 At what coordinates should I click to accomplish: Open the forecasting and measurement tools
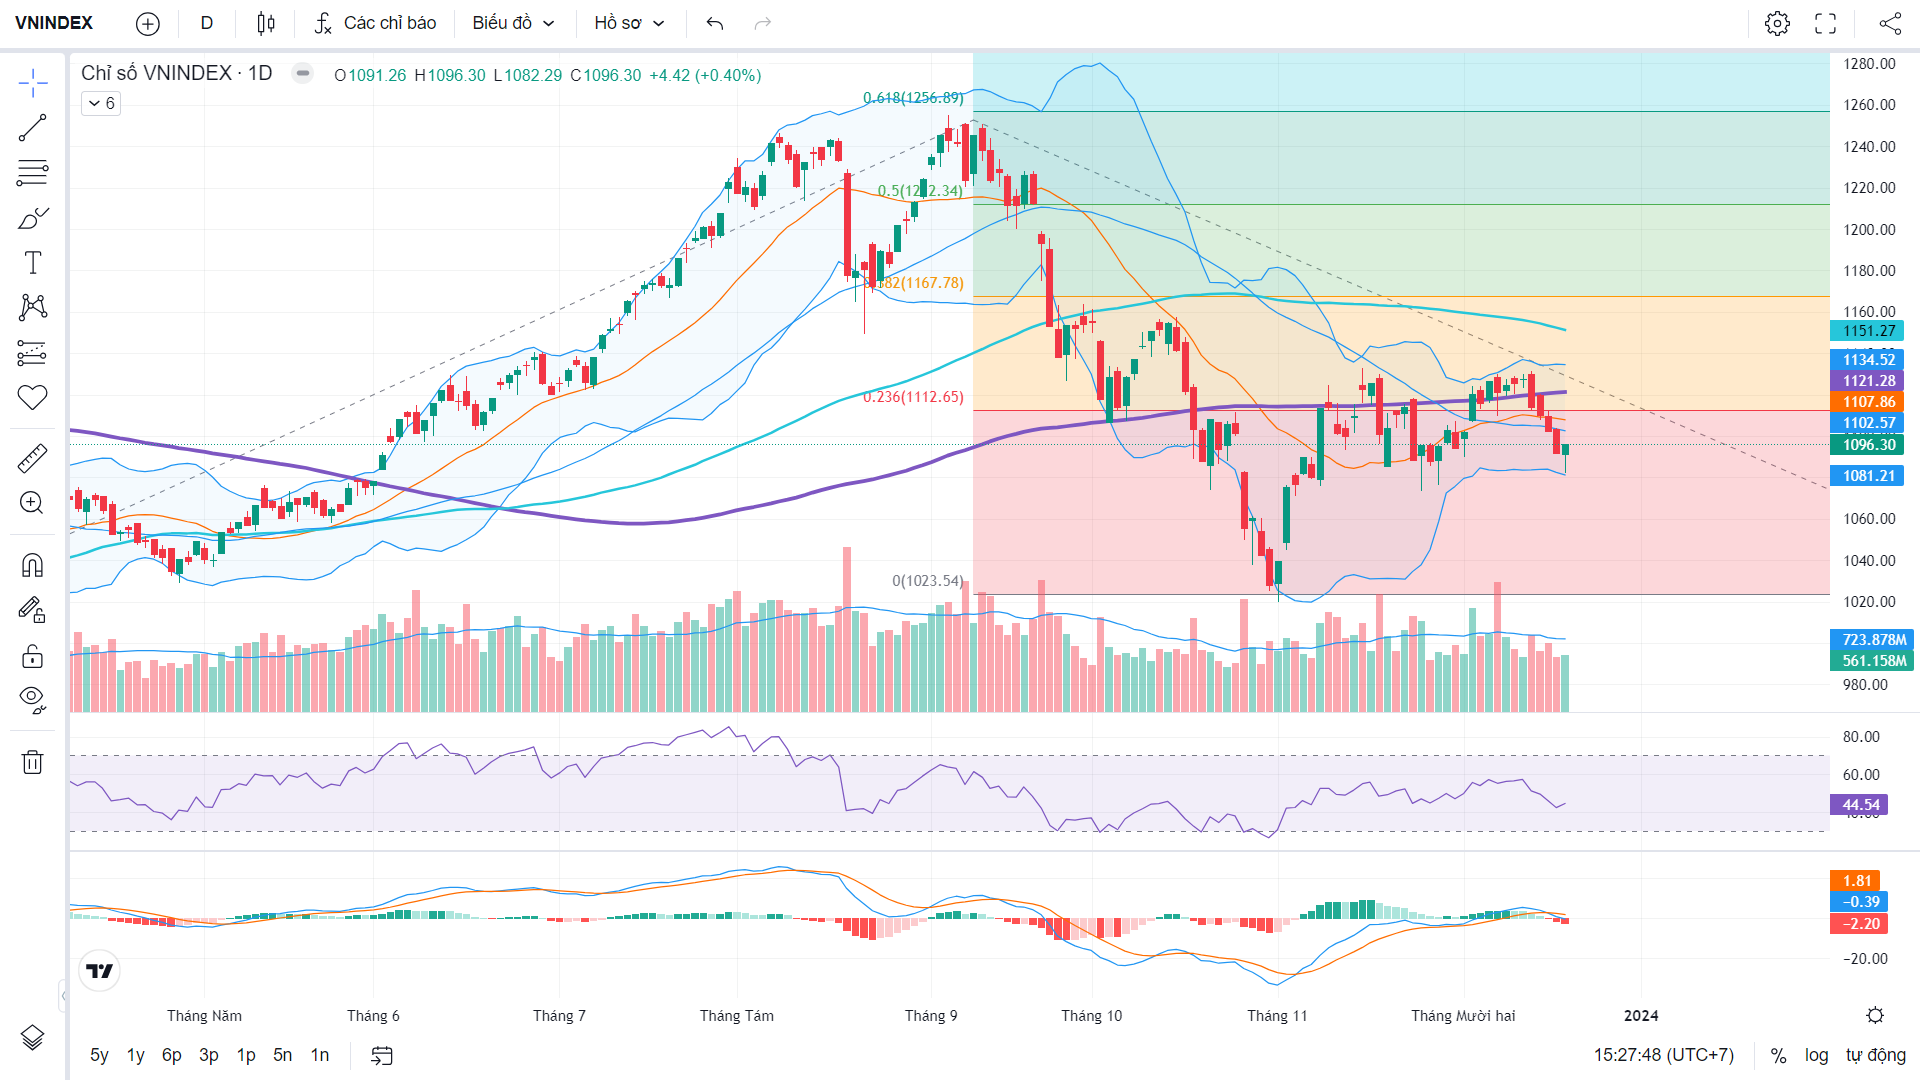point(32,352)
